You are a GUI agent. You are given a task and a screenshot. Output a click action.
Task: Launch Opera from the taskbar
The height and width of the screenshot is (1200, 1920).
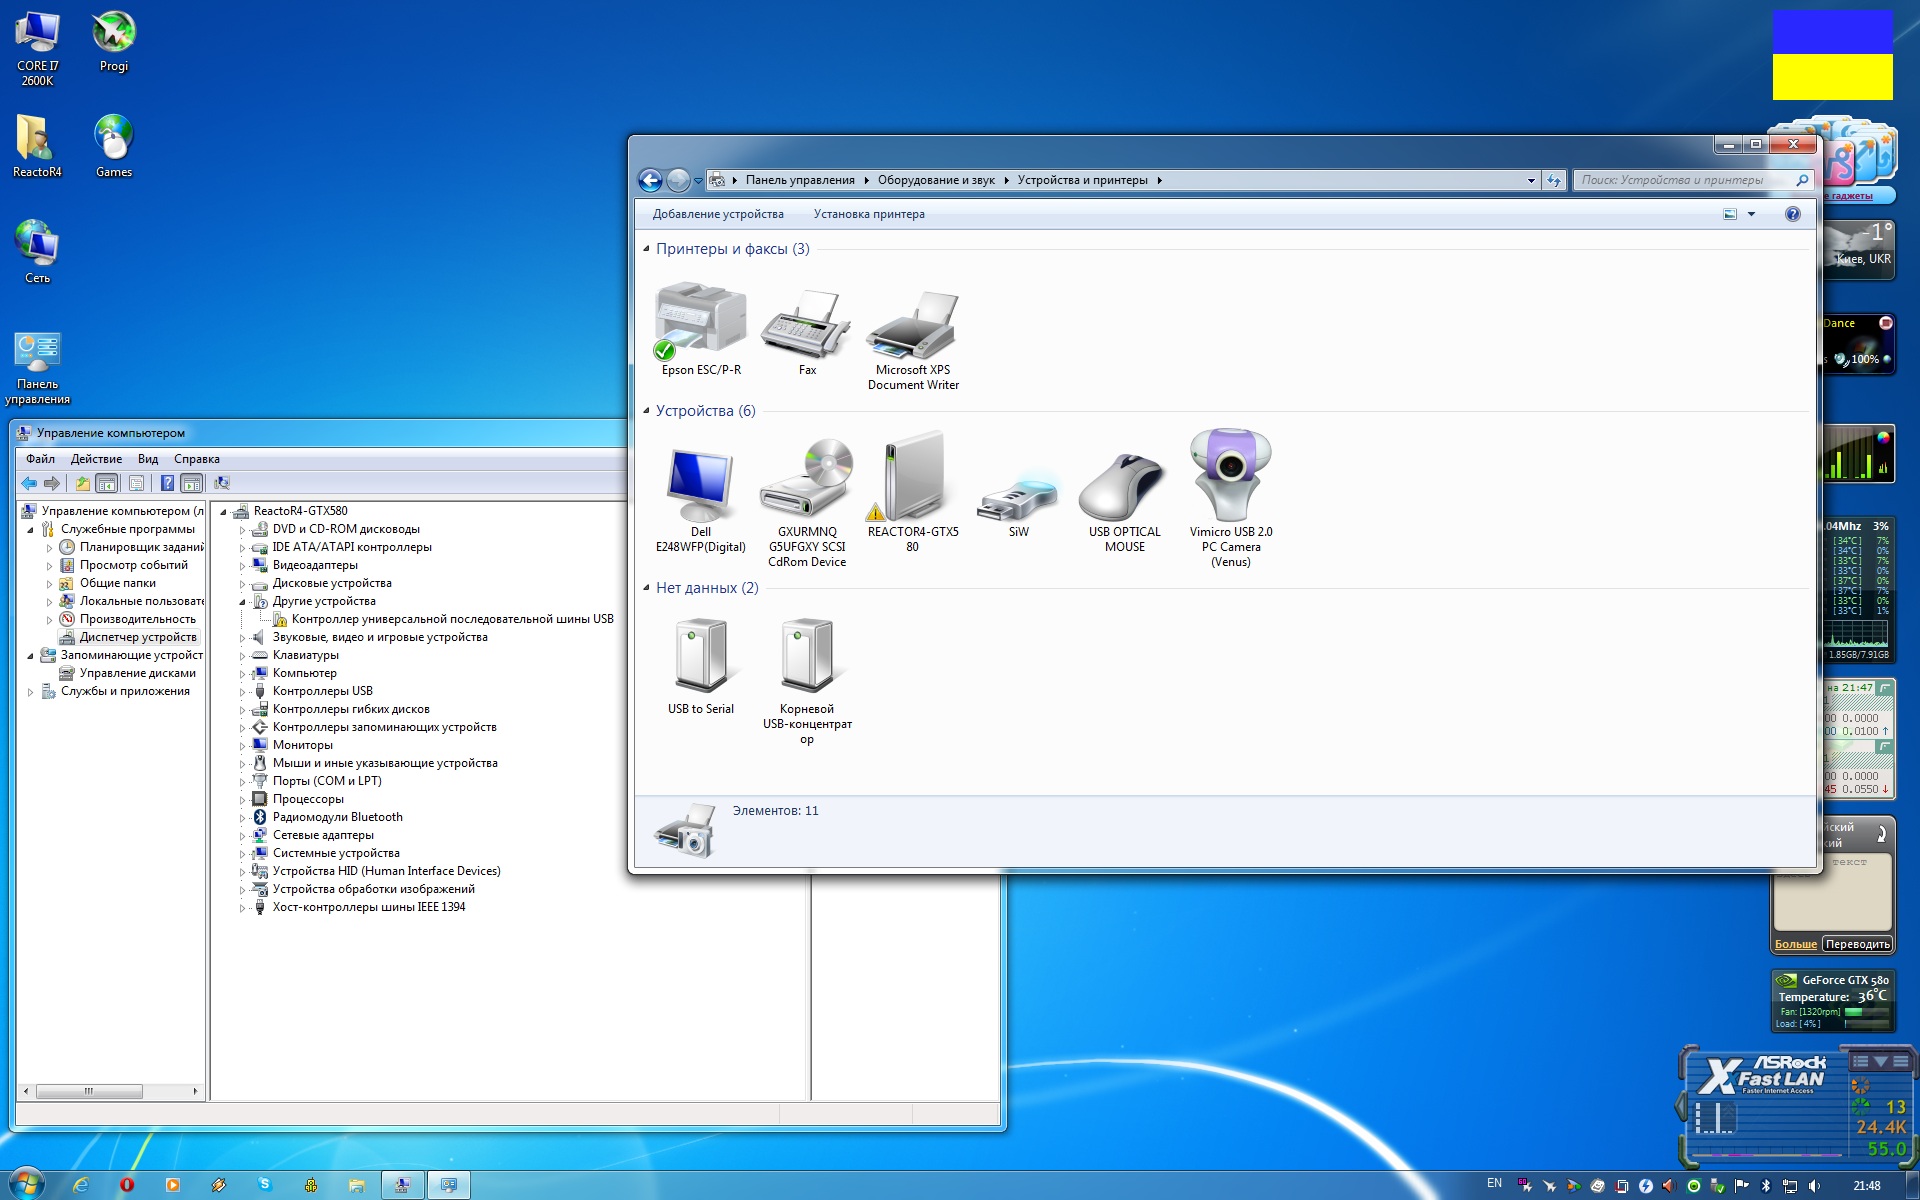(127, 1185)
